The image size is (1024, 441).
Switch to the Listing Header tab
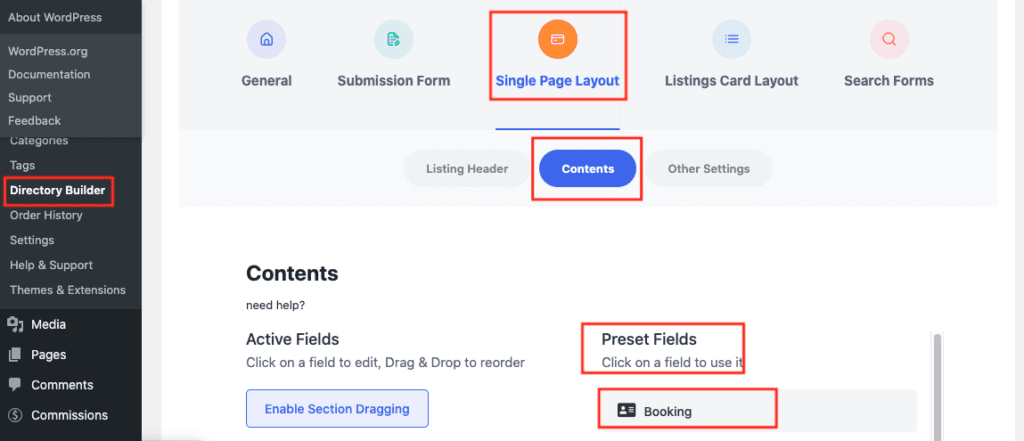467,169
